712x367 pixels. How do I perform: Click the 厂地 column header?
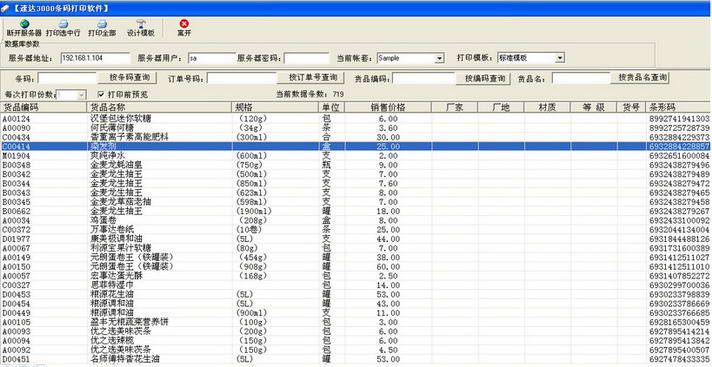[x=501, y=107]
